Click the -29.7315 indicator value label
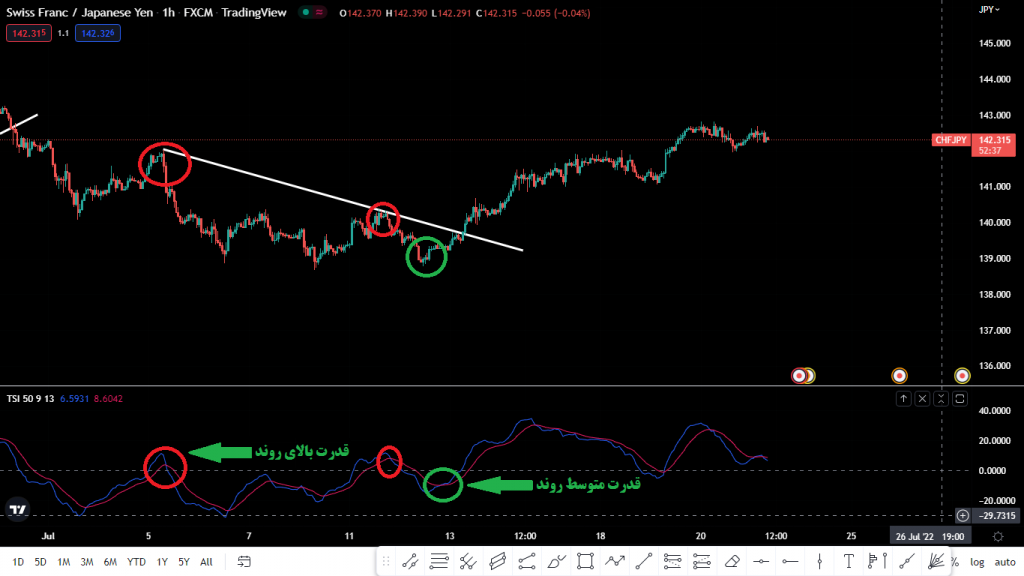The height and width of the screenshot is (576, 1024). 997,516
